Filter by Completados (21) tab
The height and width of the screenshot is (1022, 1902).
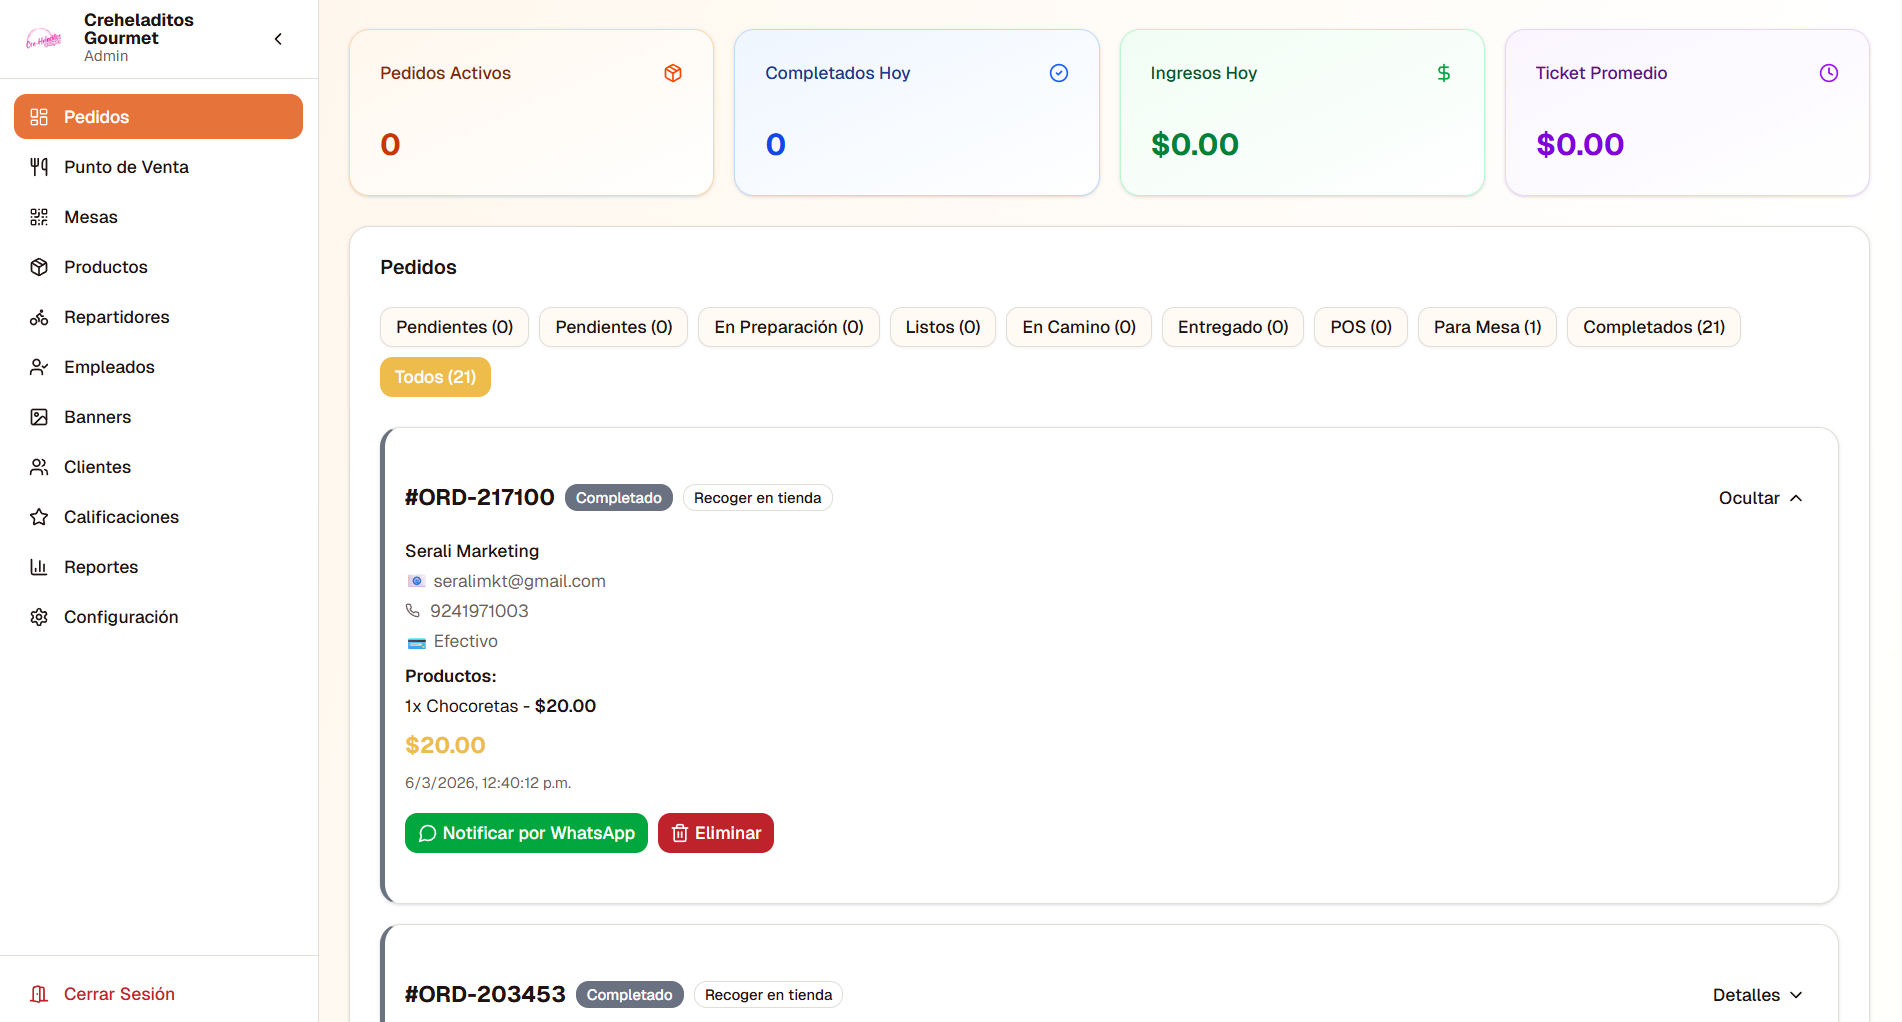coord(1653,327)
